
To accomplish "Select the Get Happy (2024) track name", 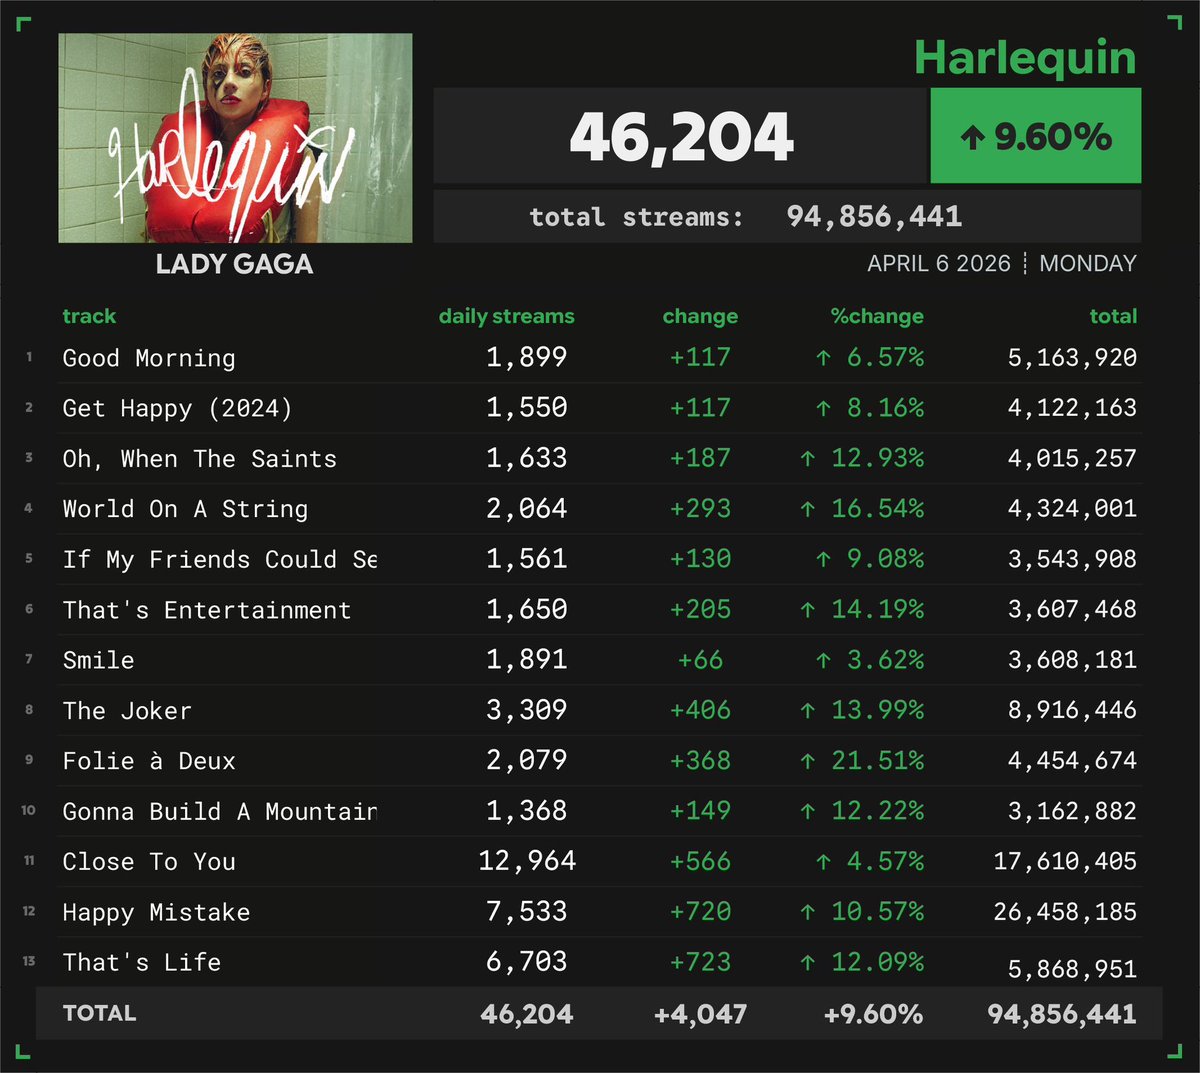I will pos(177,408).
